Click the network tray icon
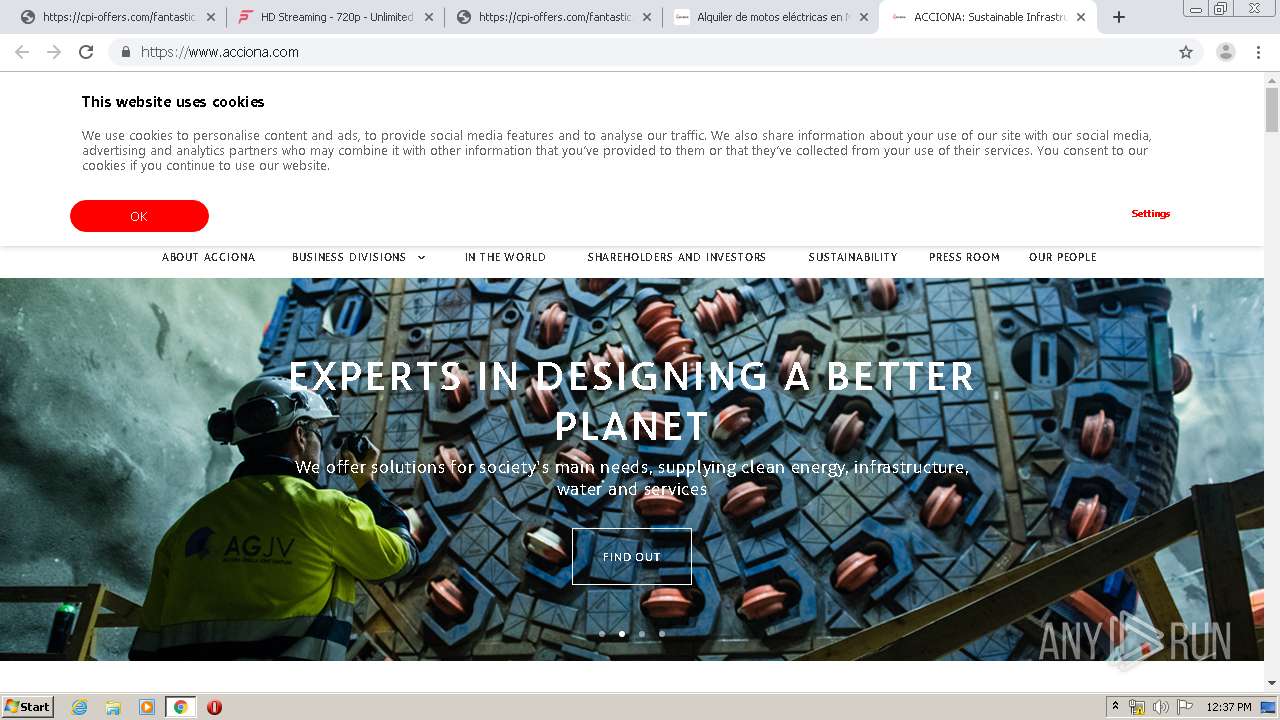This screenshot has height=720, width=1280. pos(1137,707)
